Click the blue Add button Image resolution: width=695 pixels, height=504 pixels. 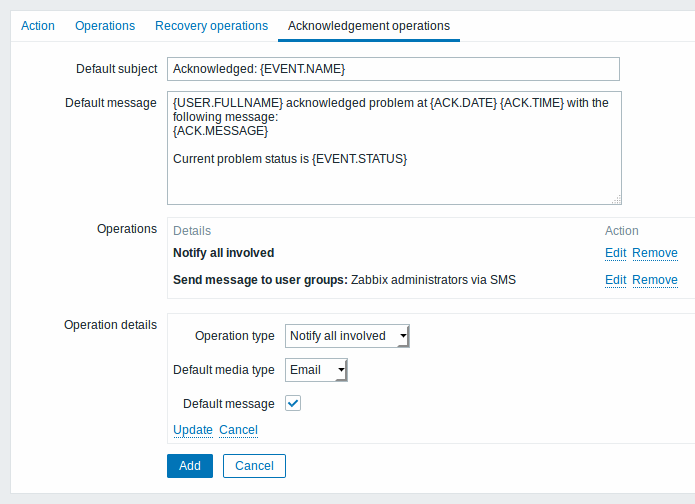(190, 466)
